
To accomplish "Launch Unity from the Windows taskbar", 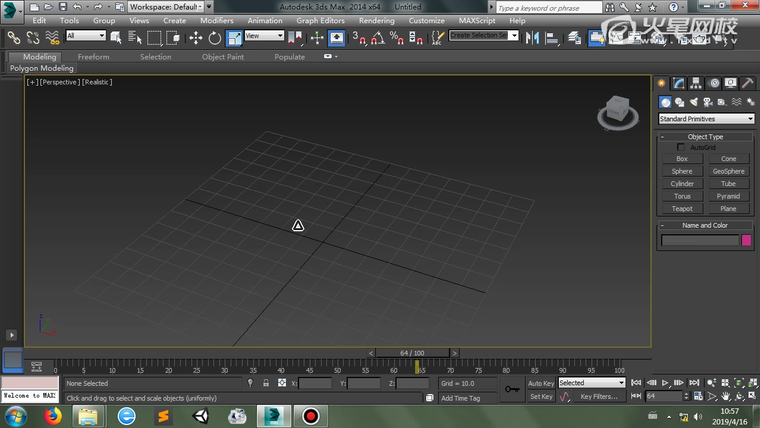I will (x=199, y=415).
